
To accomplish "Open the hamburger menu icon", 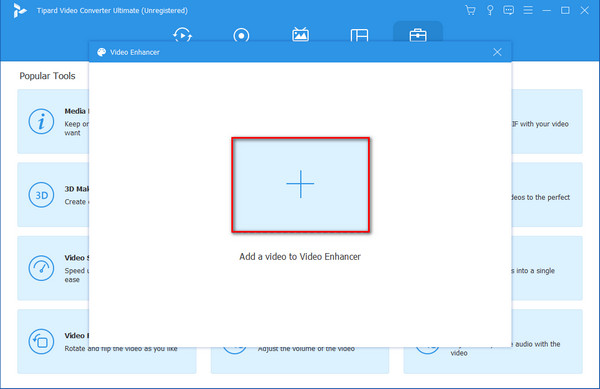I will 528,10.
